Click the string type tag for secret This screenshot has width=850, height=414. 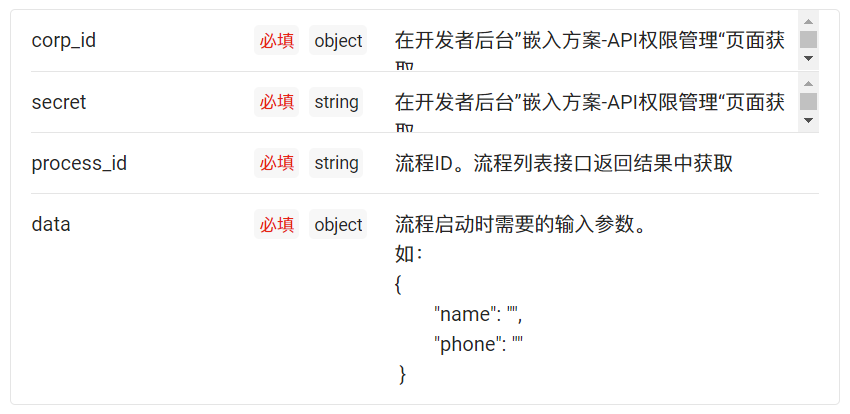pyautogui.click(x=336, y=102)
